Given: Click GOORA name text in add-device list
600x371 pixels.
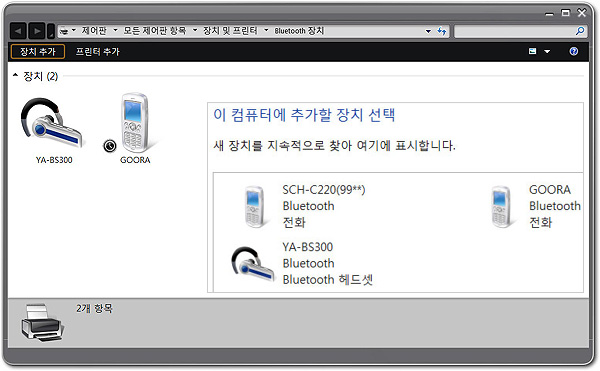Looking at the screenshot, I should pos(550,190).
